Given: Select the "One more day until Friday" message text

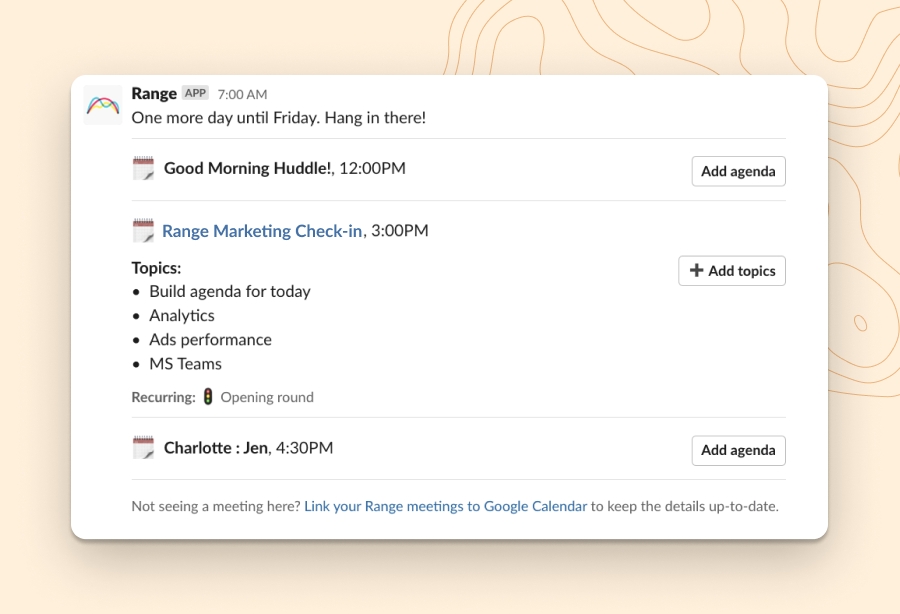Looking at the screenshot, I should pos(279,118).
